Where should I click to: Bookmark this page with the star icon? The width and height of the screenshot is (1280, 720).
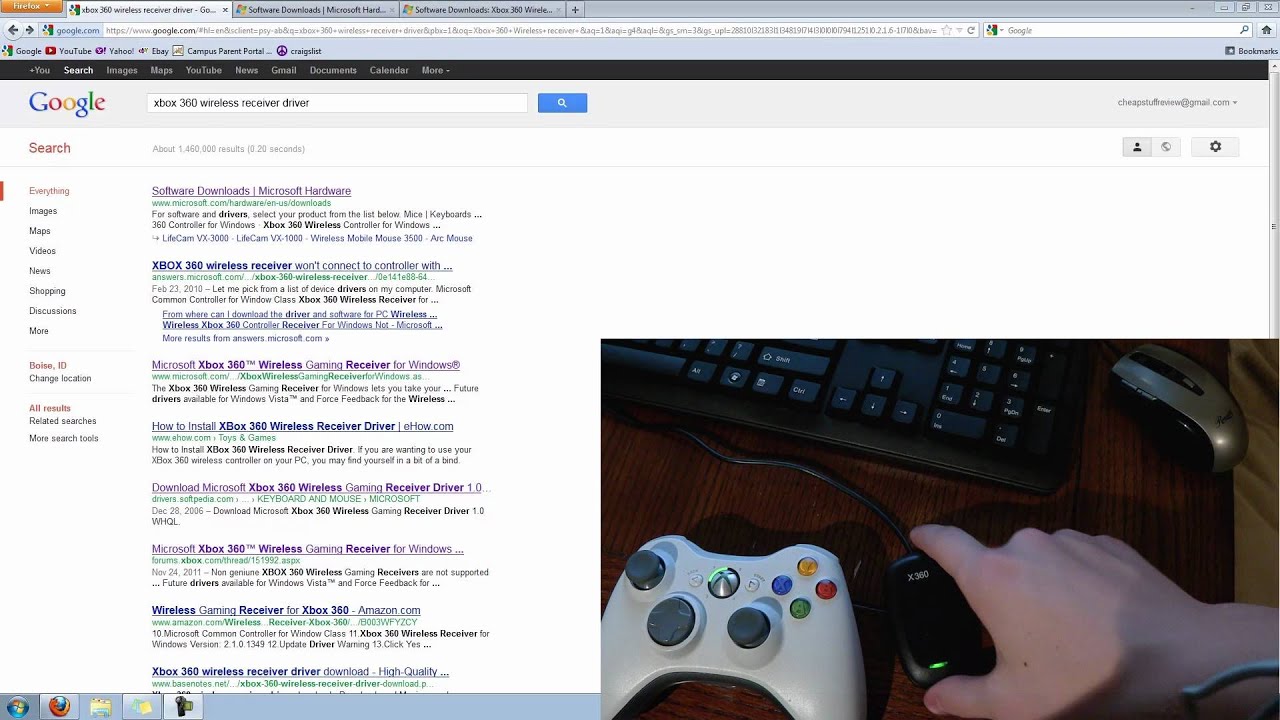click(946, 30)
